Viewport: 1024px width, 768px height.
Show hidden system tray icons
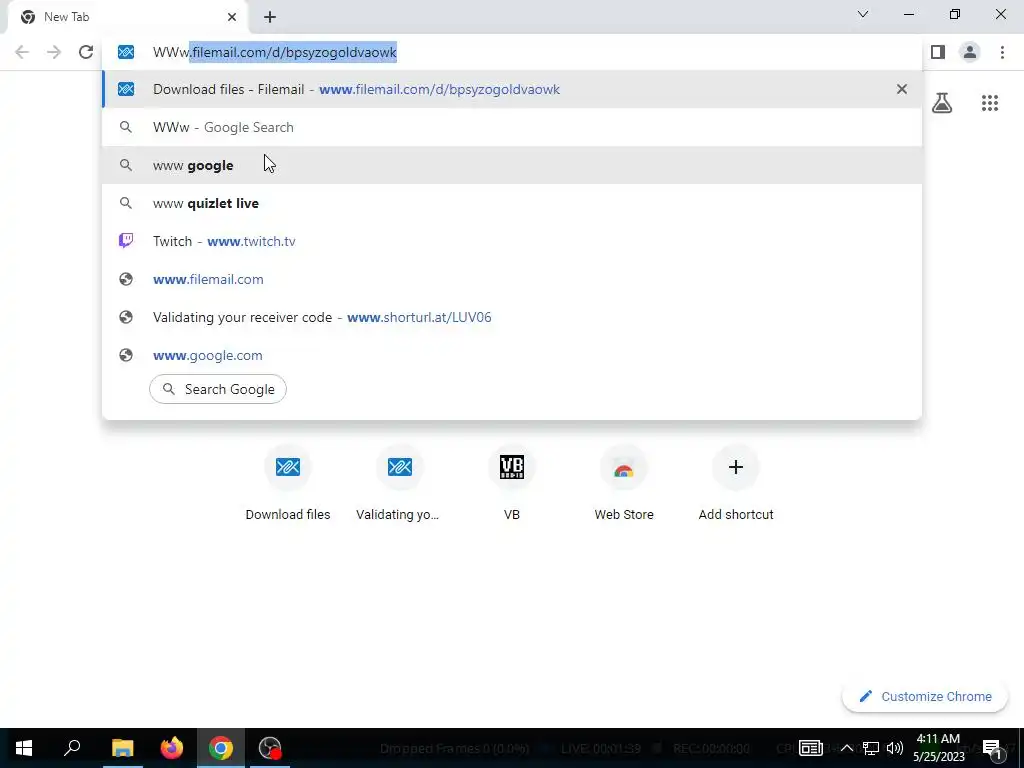point(846,748)
